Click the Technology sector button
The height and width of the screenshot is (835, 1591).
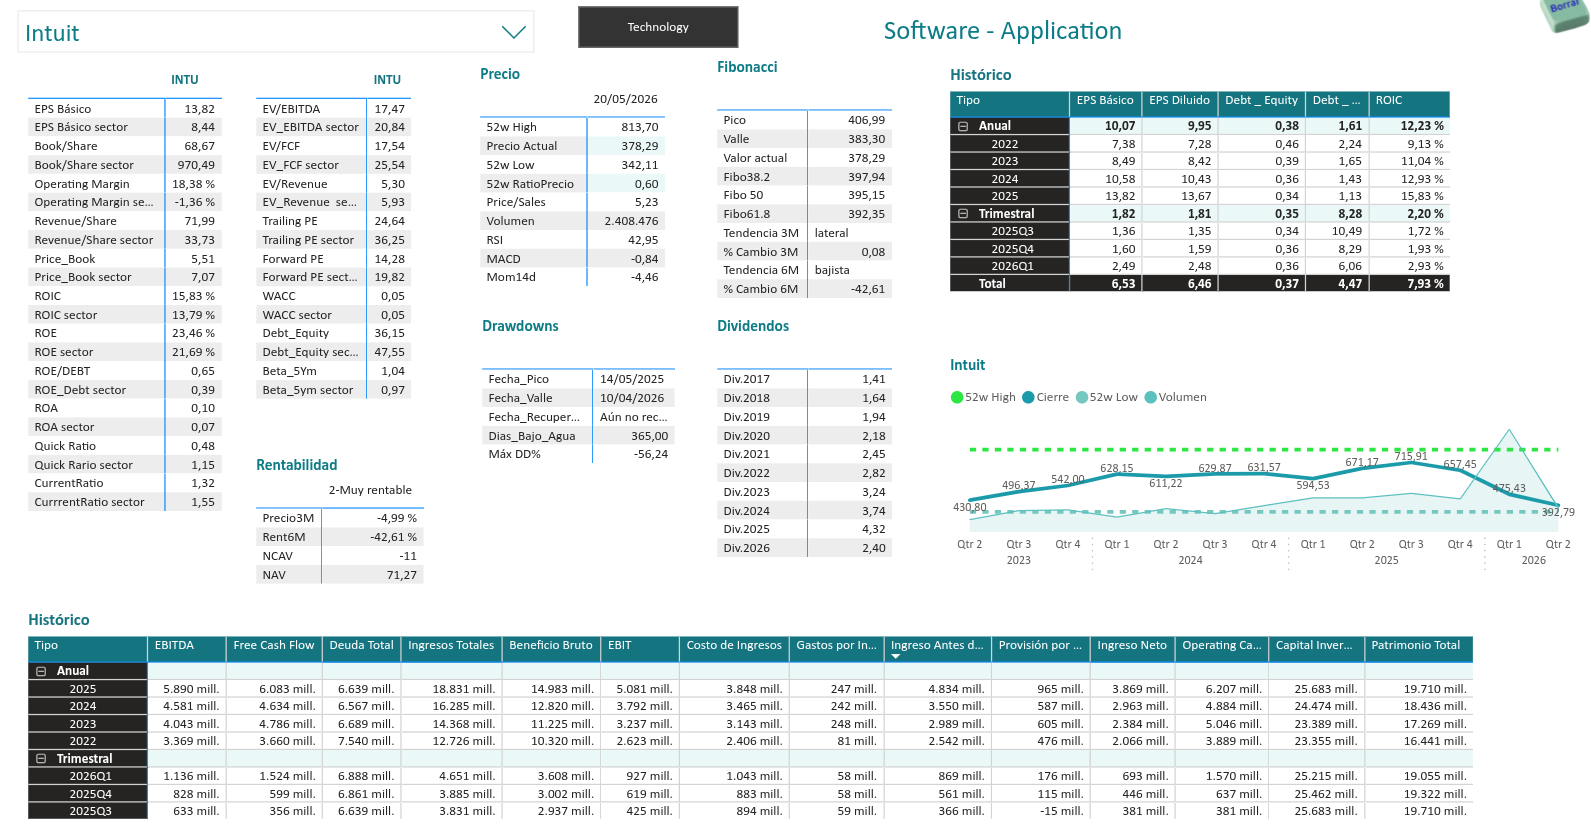658,27
